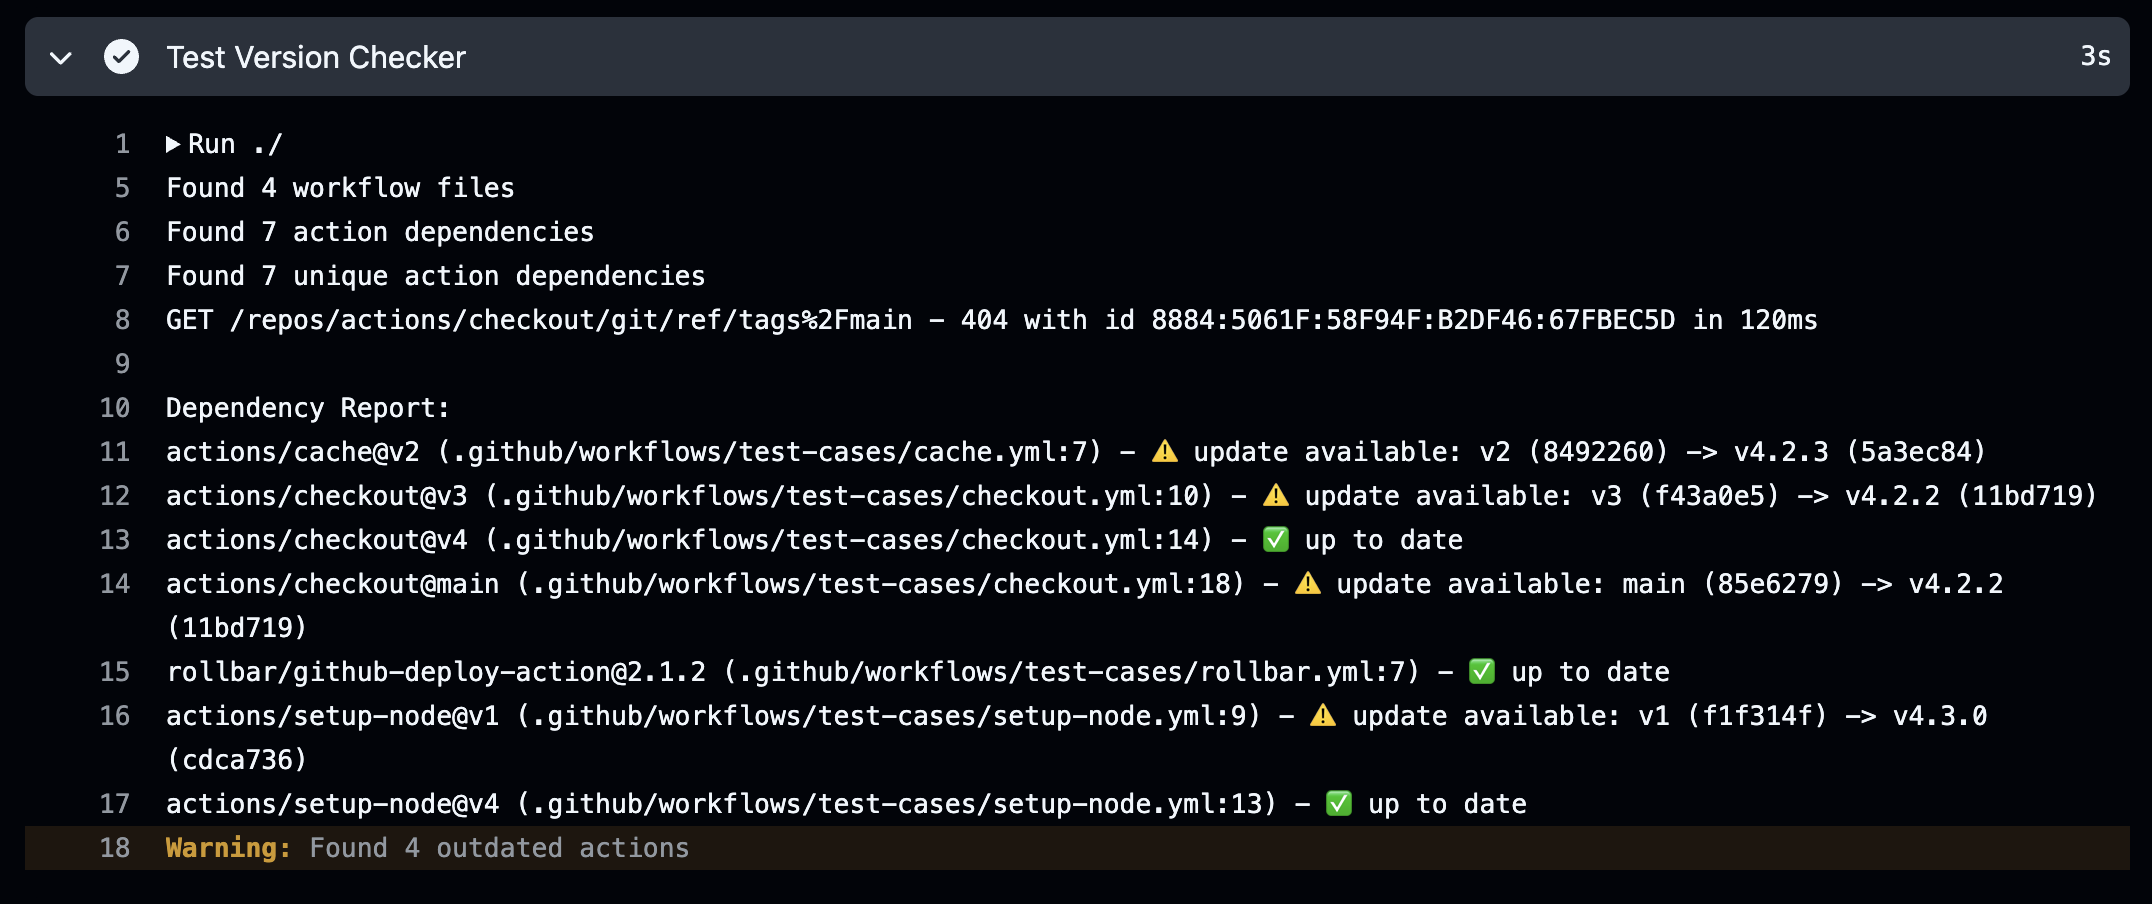
Task: Click the green check icon on rollbar/github-deploy-action line
Action: [1482, 672]
